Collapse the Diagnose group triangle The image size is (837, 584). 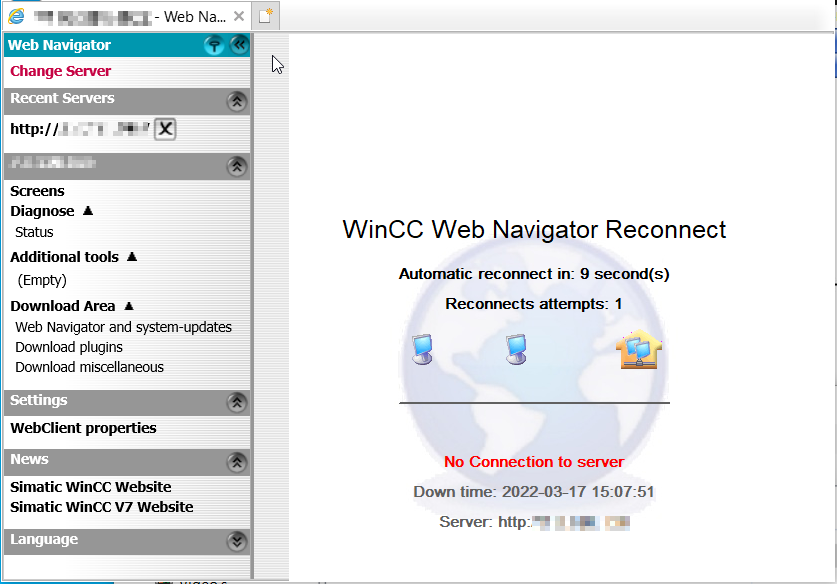[x=88, y=211]
